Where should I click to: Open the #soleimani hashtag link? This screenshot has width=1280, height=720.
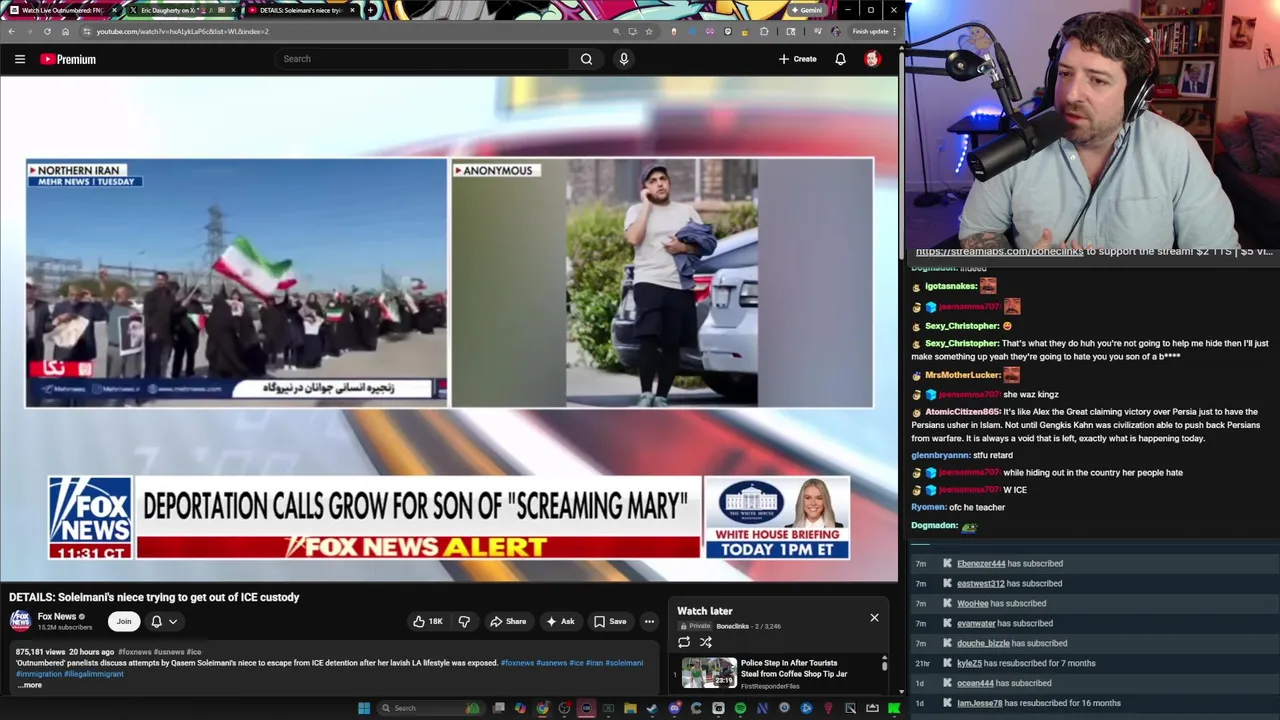point(624,663)
